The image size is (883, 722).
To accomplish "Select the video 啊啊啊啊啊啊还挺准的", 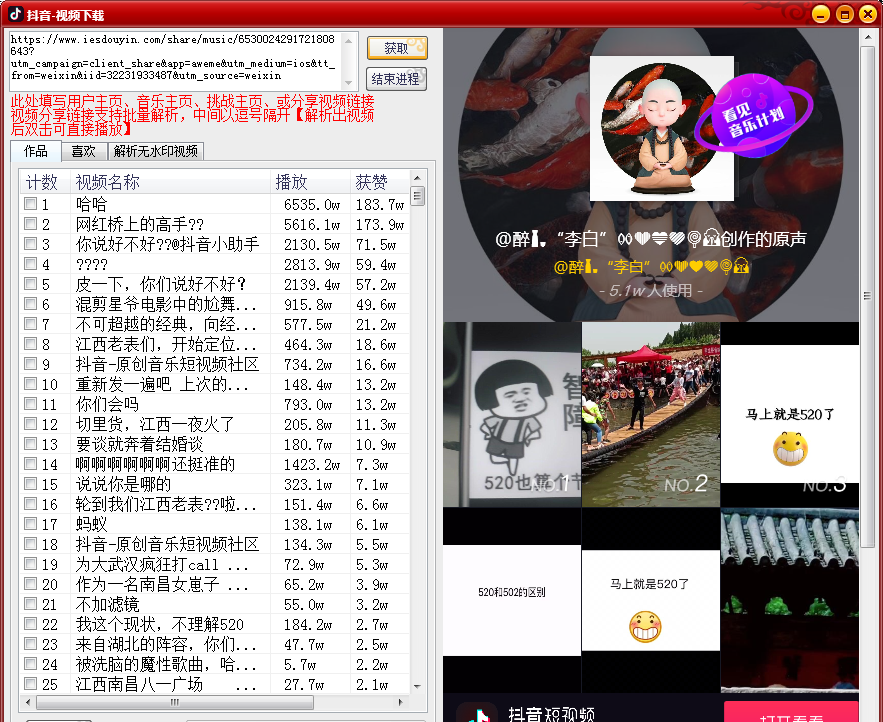I will pos(155,464).
